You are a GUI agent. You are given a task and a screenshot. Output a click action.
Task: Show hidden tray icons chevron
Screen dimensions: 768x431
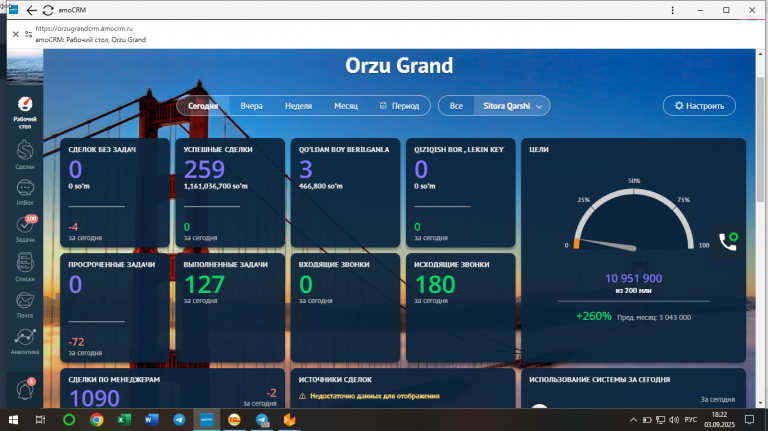click(x=633, y=420)
